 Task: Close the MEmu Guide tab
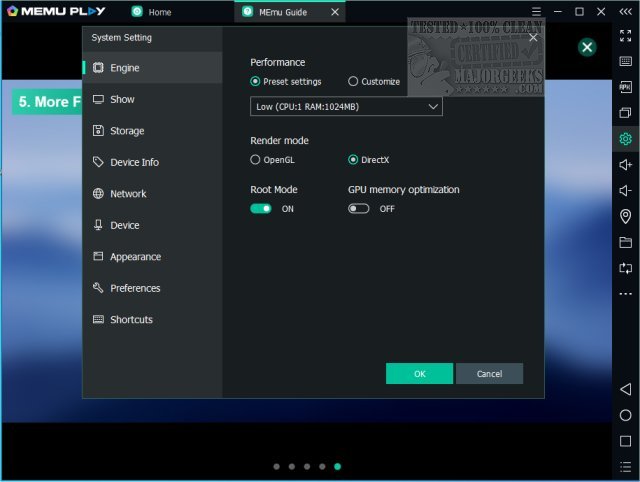[335, 12]
